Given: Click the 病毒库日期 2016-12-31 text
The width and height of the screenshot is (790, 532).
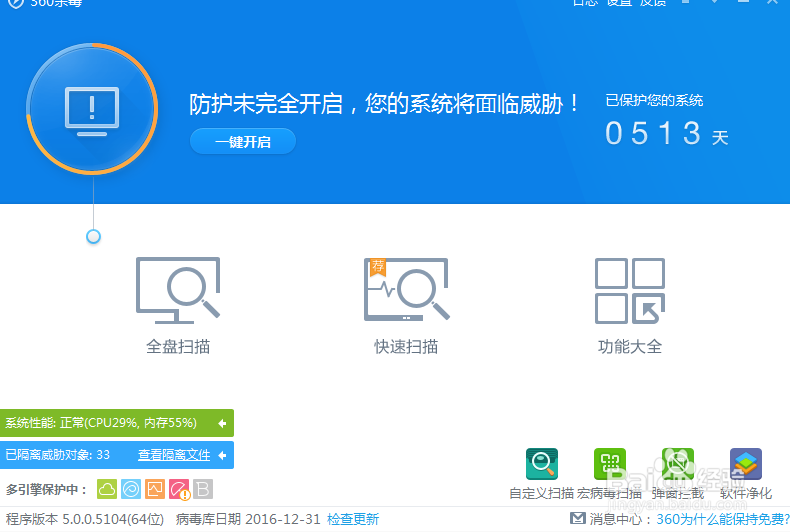Looking at the screenshot, I should (x=248, y=519).
